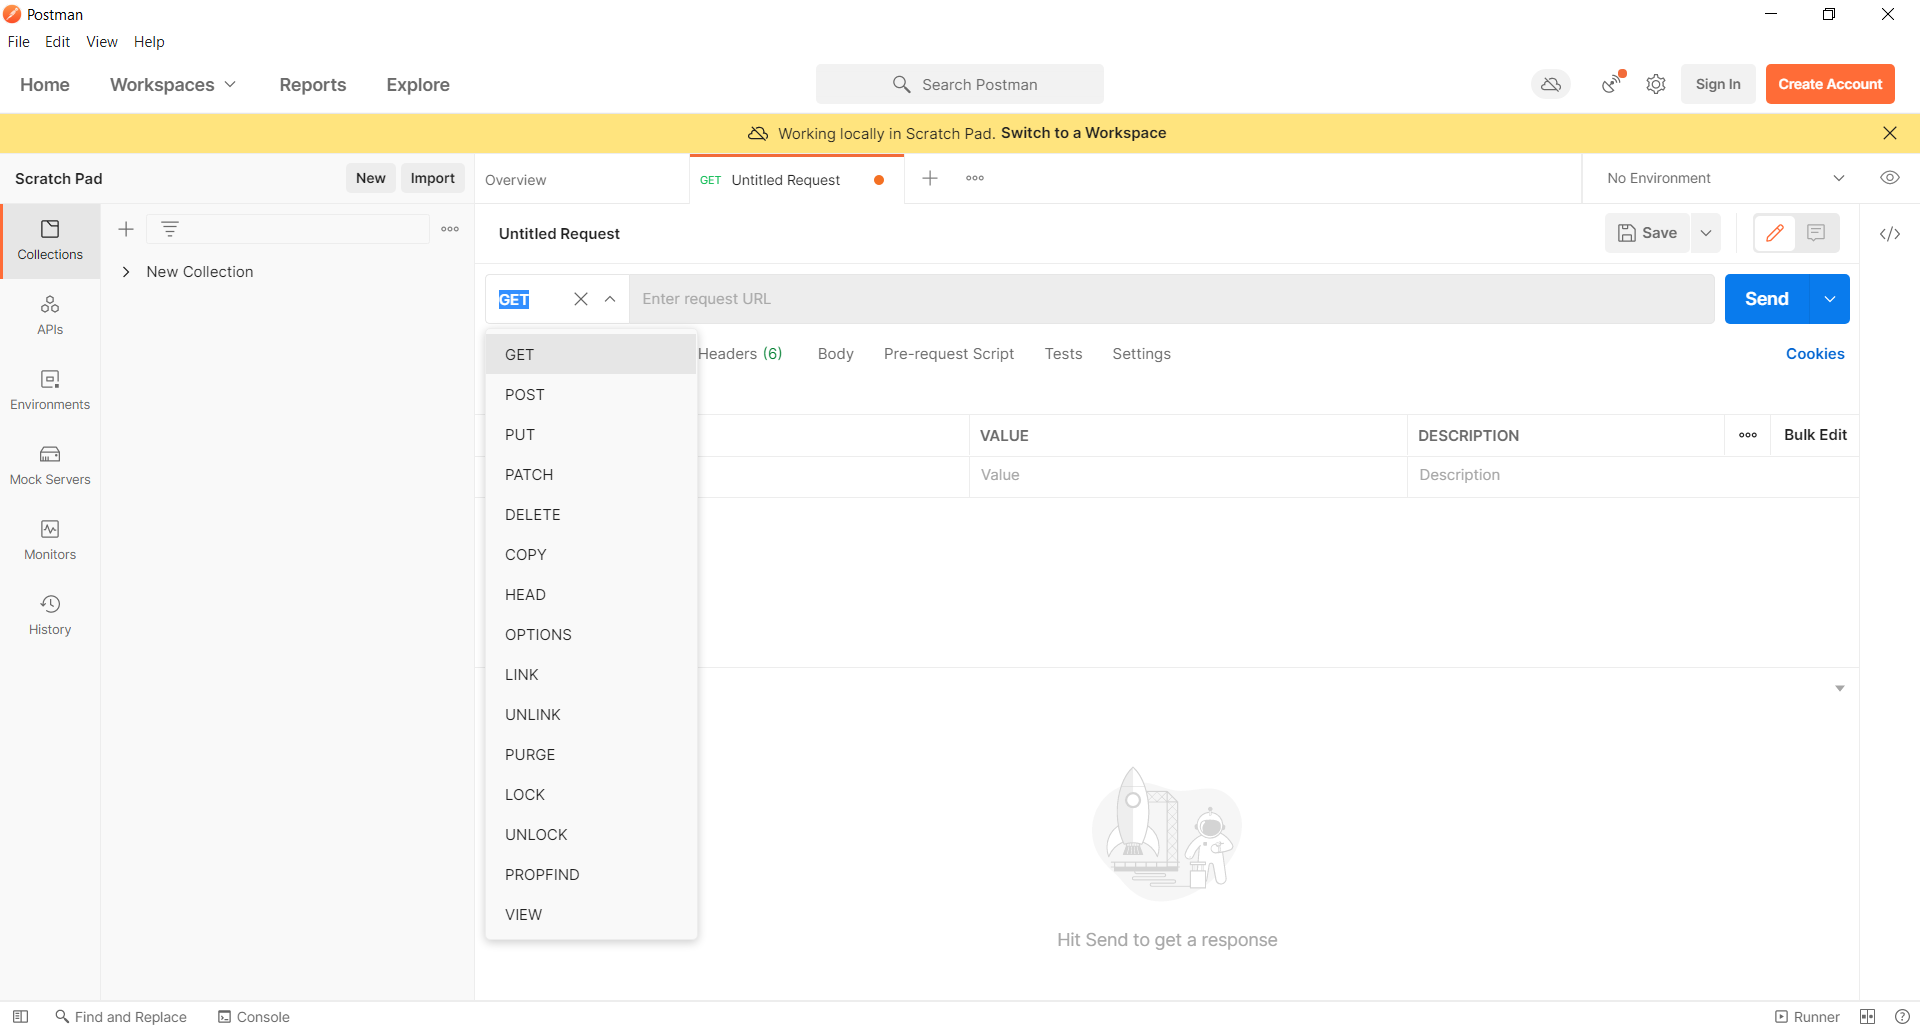
Task: Select POST from the method list
Action: 591,395
